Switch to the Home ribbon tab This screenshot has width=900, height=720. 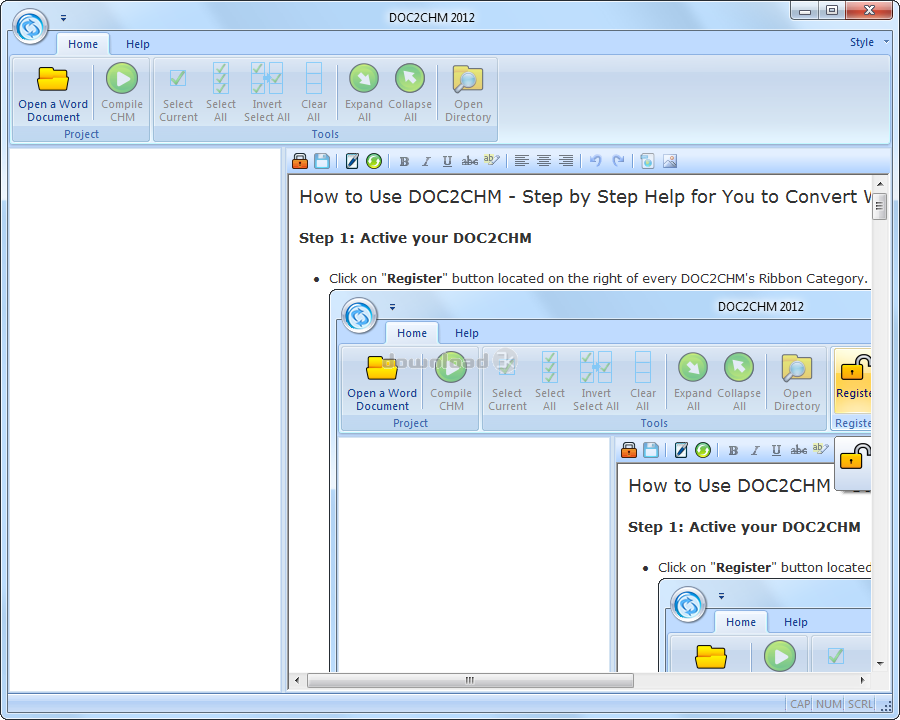pos(83,44)
